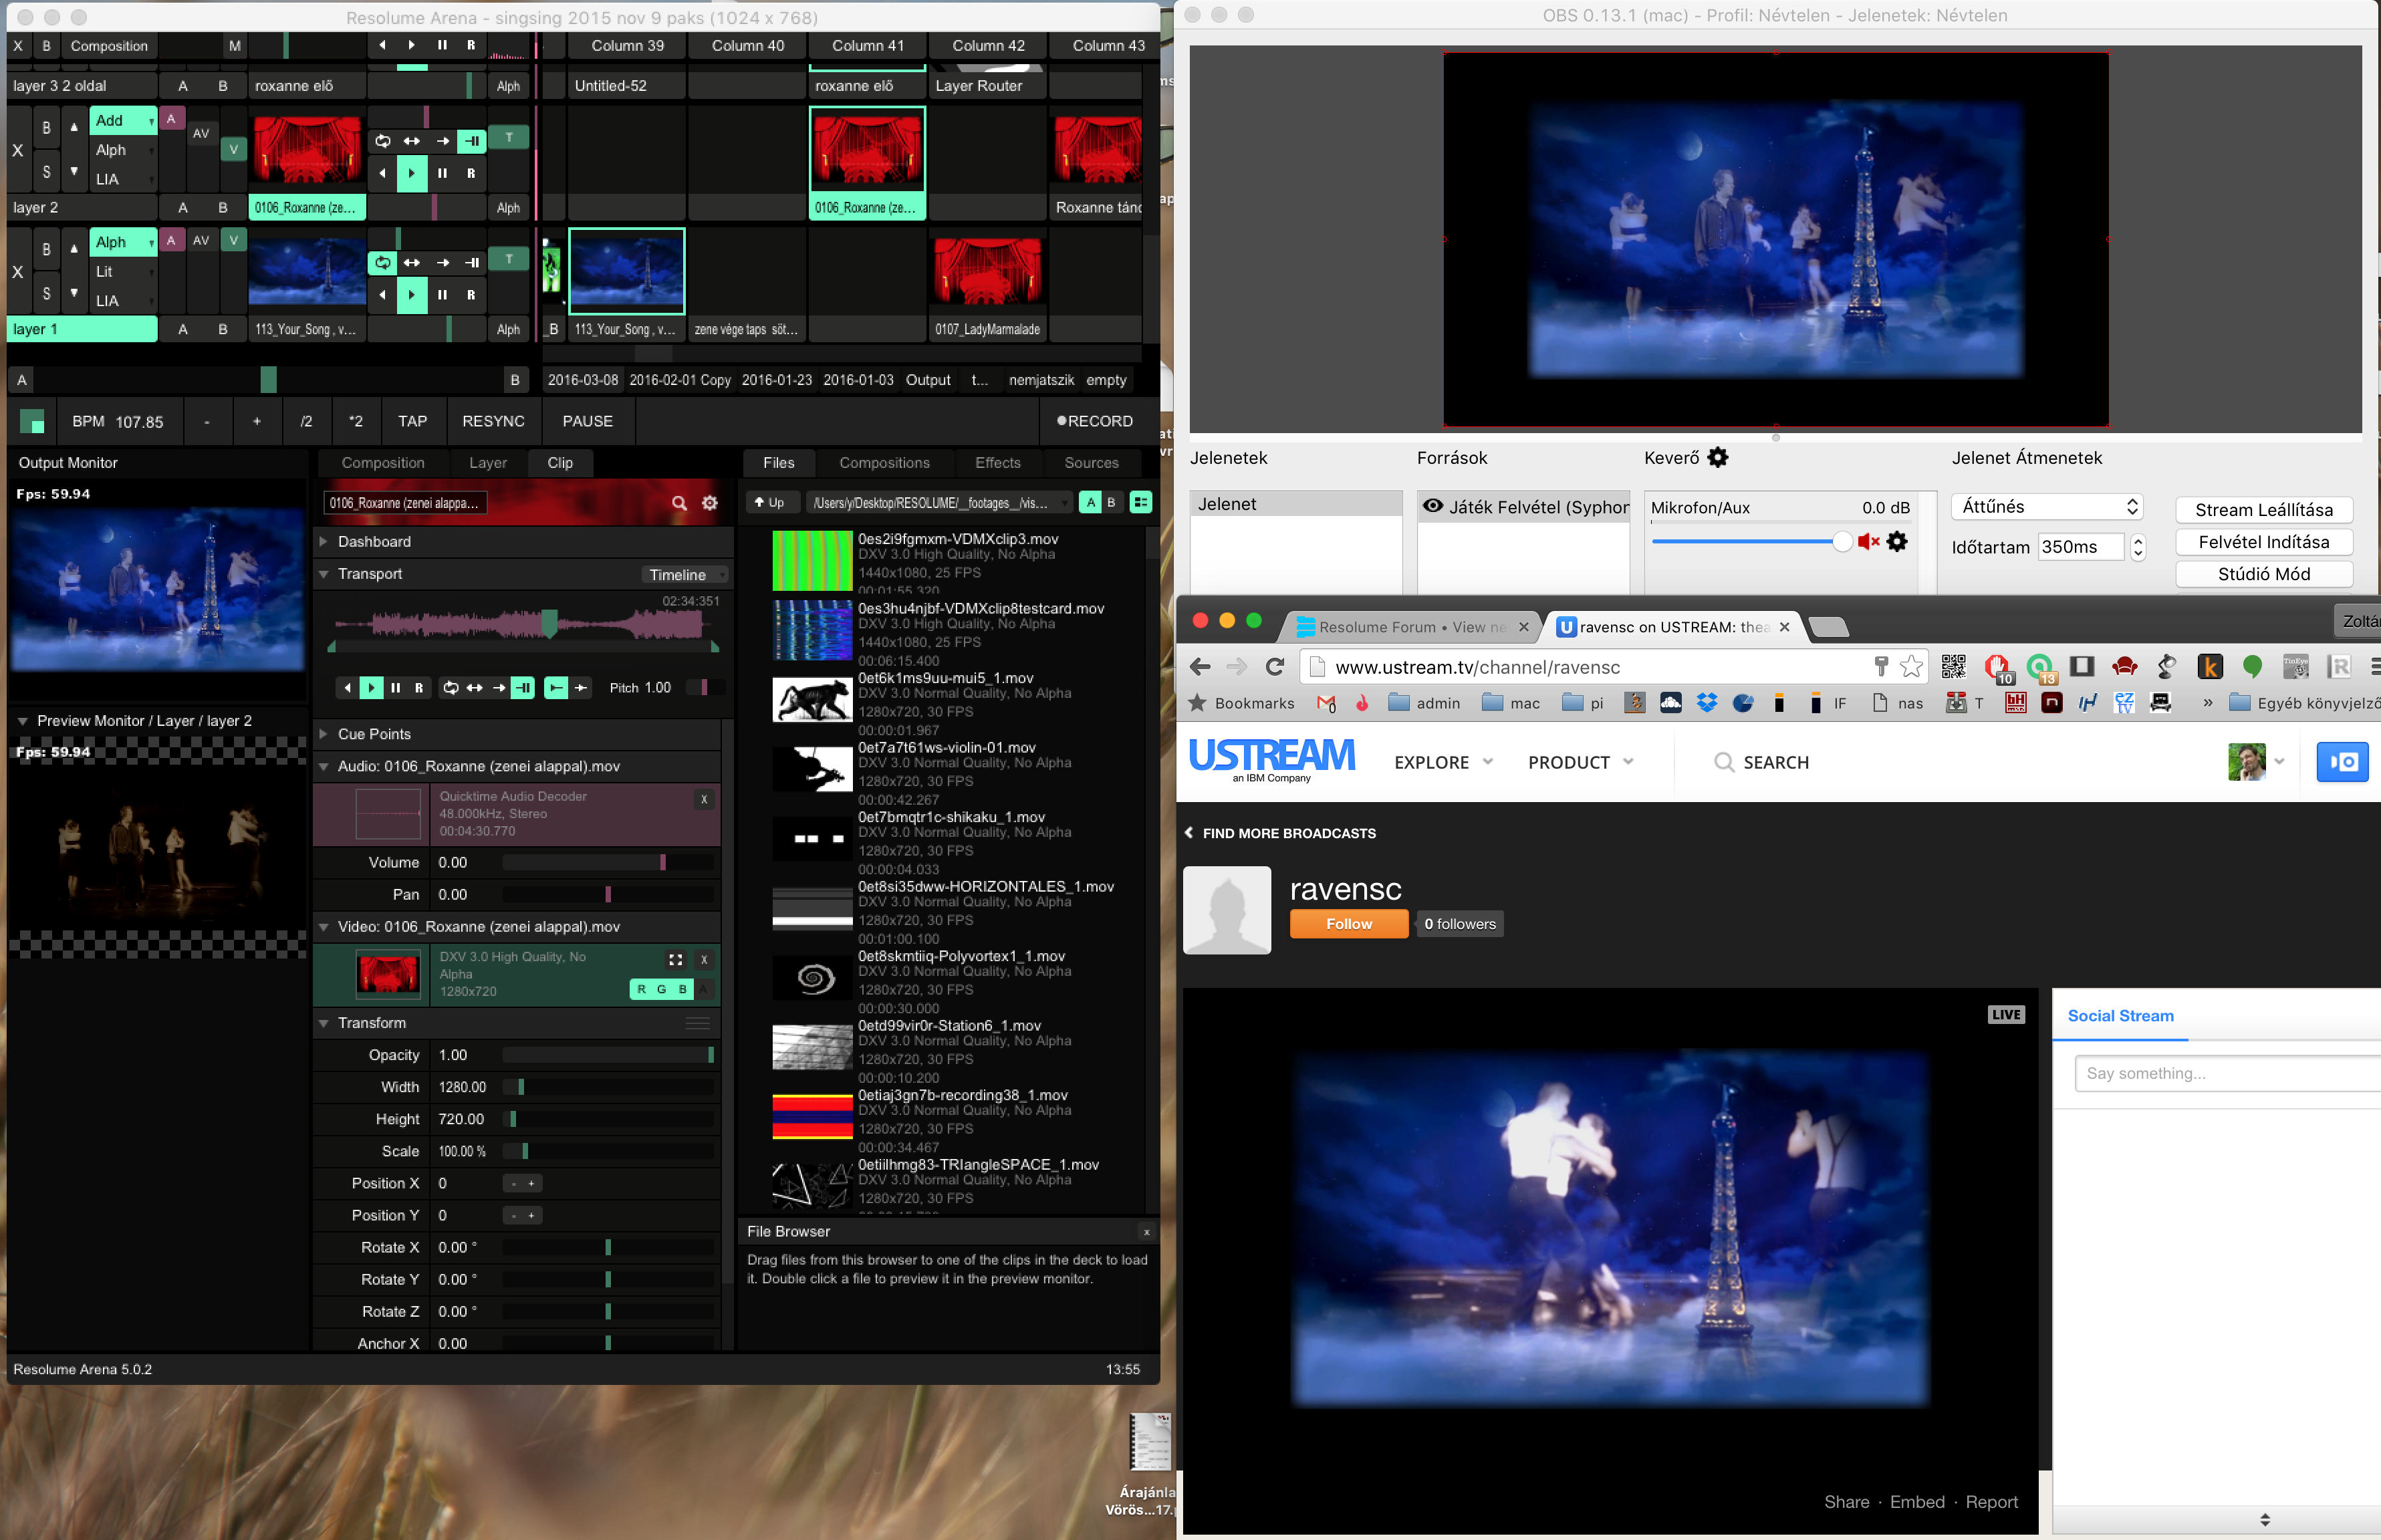Screen dimensions: 2381x1540
Task: Open the Áttűnés transition dropdown
Action: click(2047, 507)
